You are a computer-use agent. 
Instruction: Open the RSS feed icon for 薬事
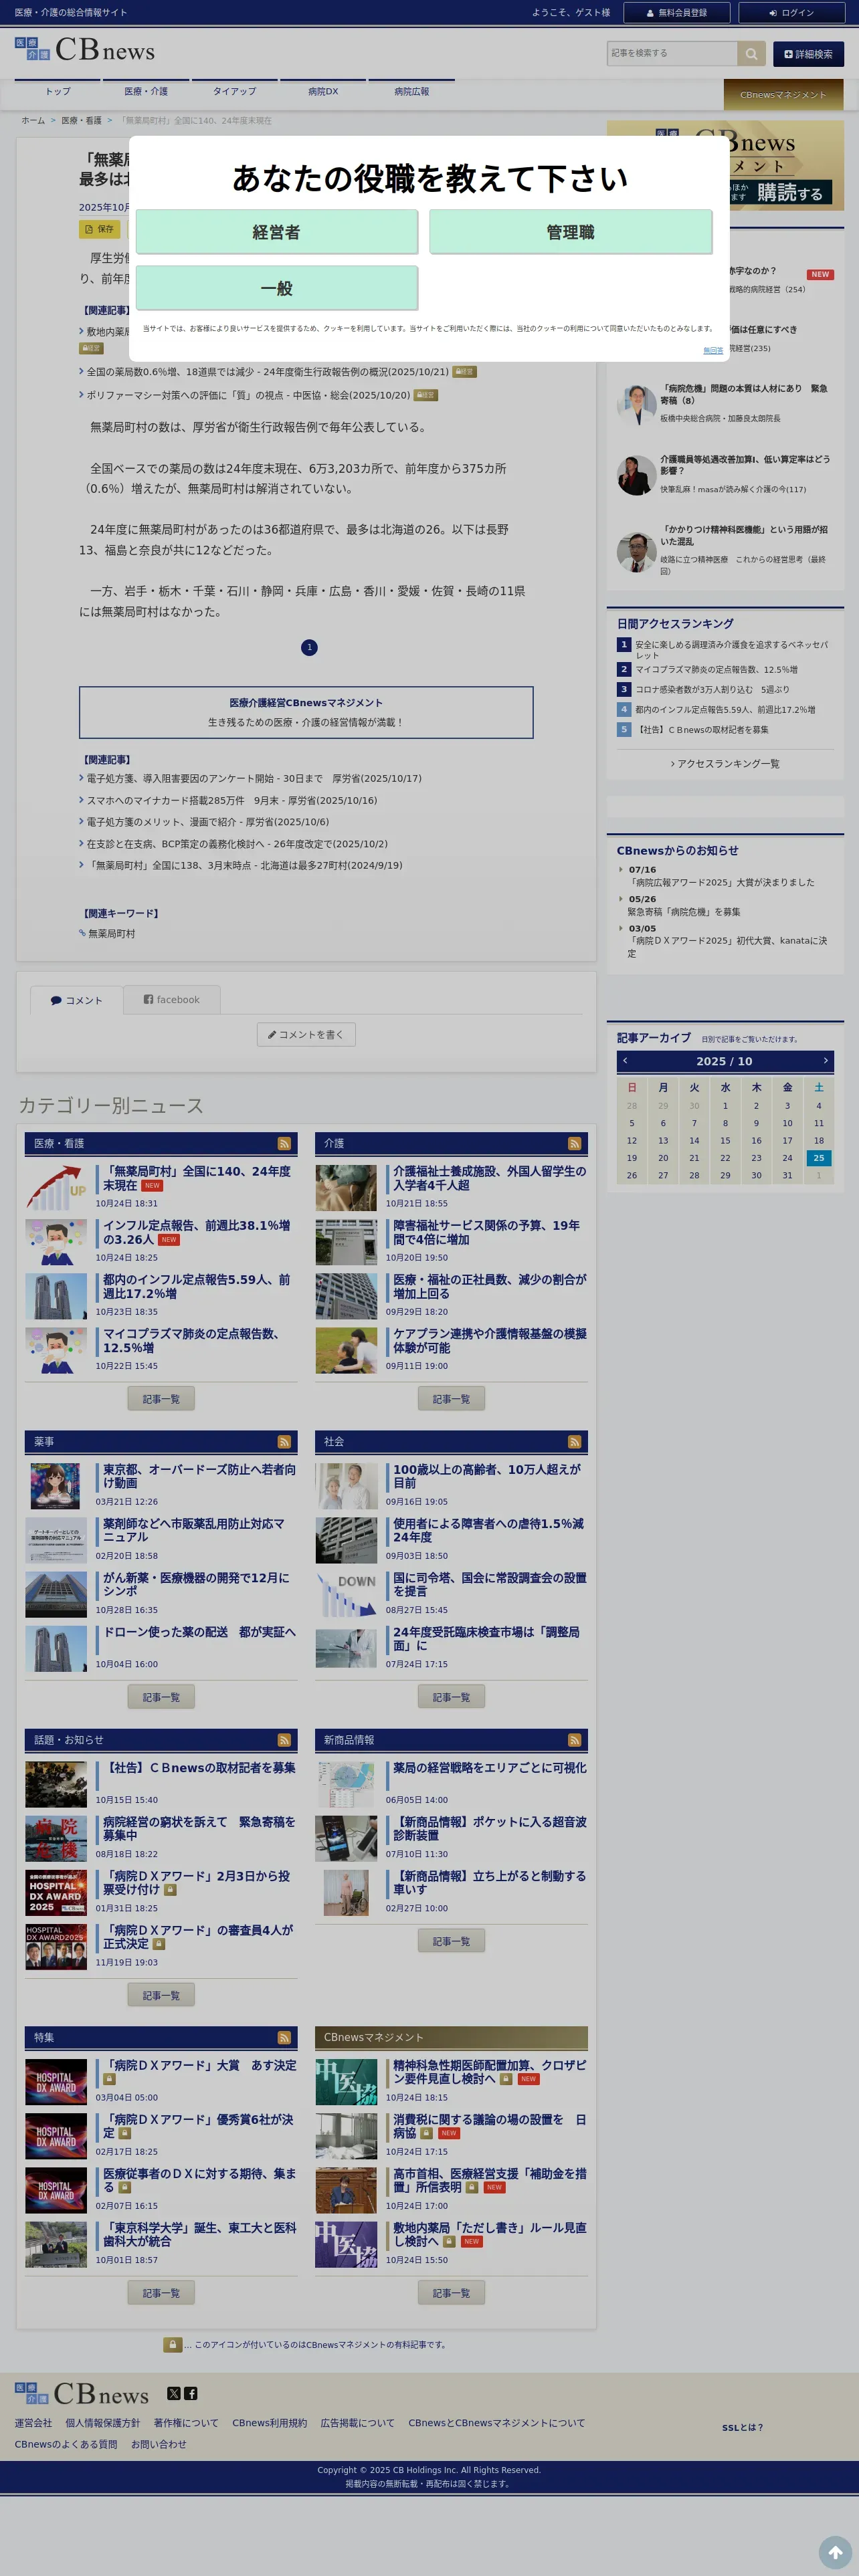click(x=284, y=1441)
